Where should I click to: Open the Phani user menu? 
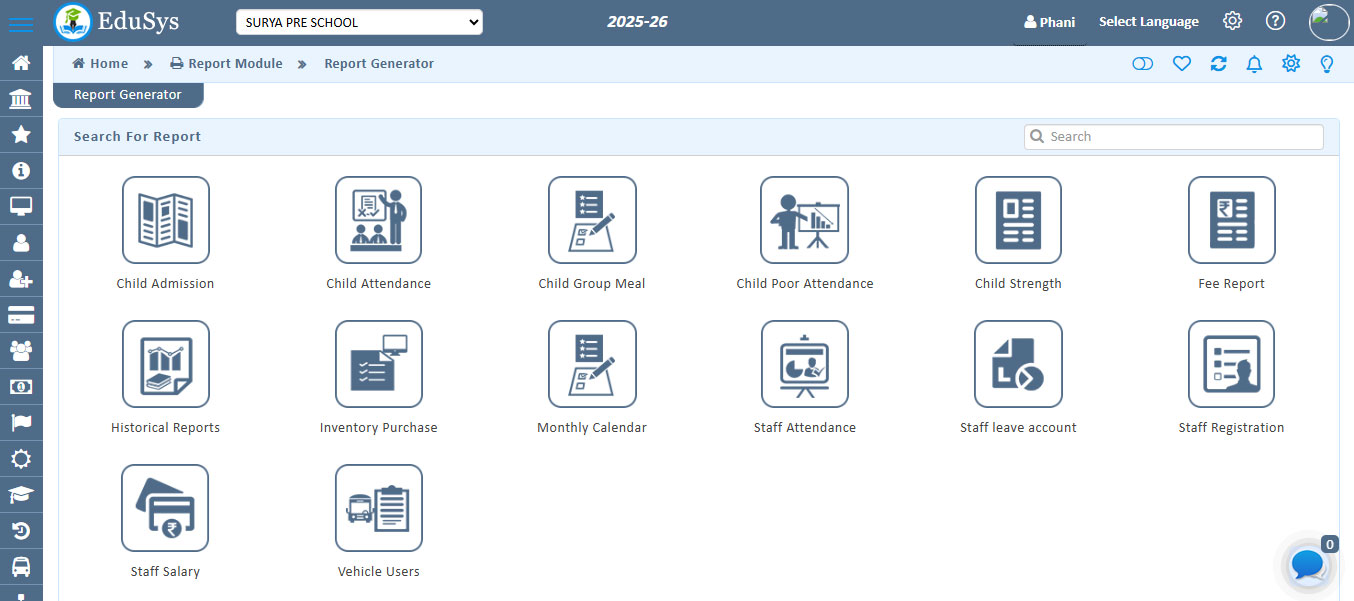[1049, 22]
